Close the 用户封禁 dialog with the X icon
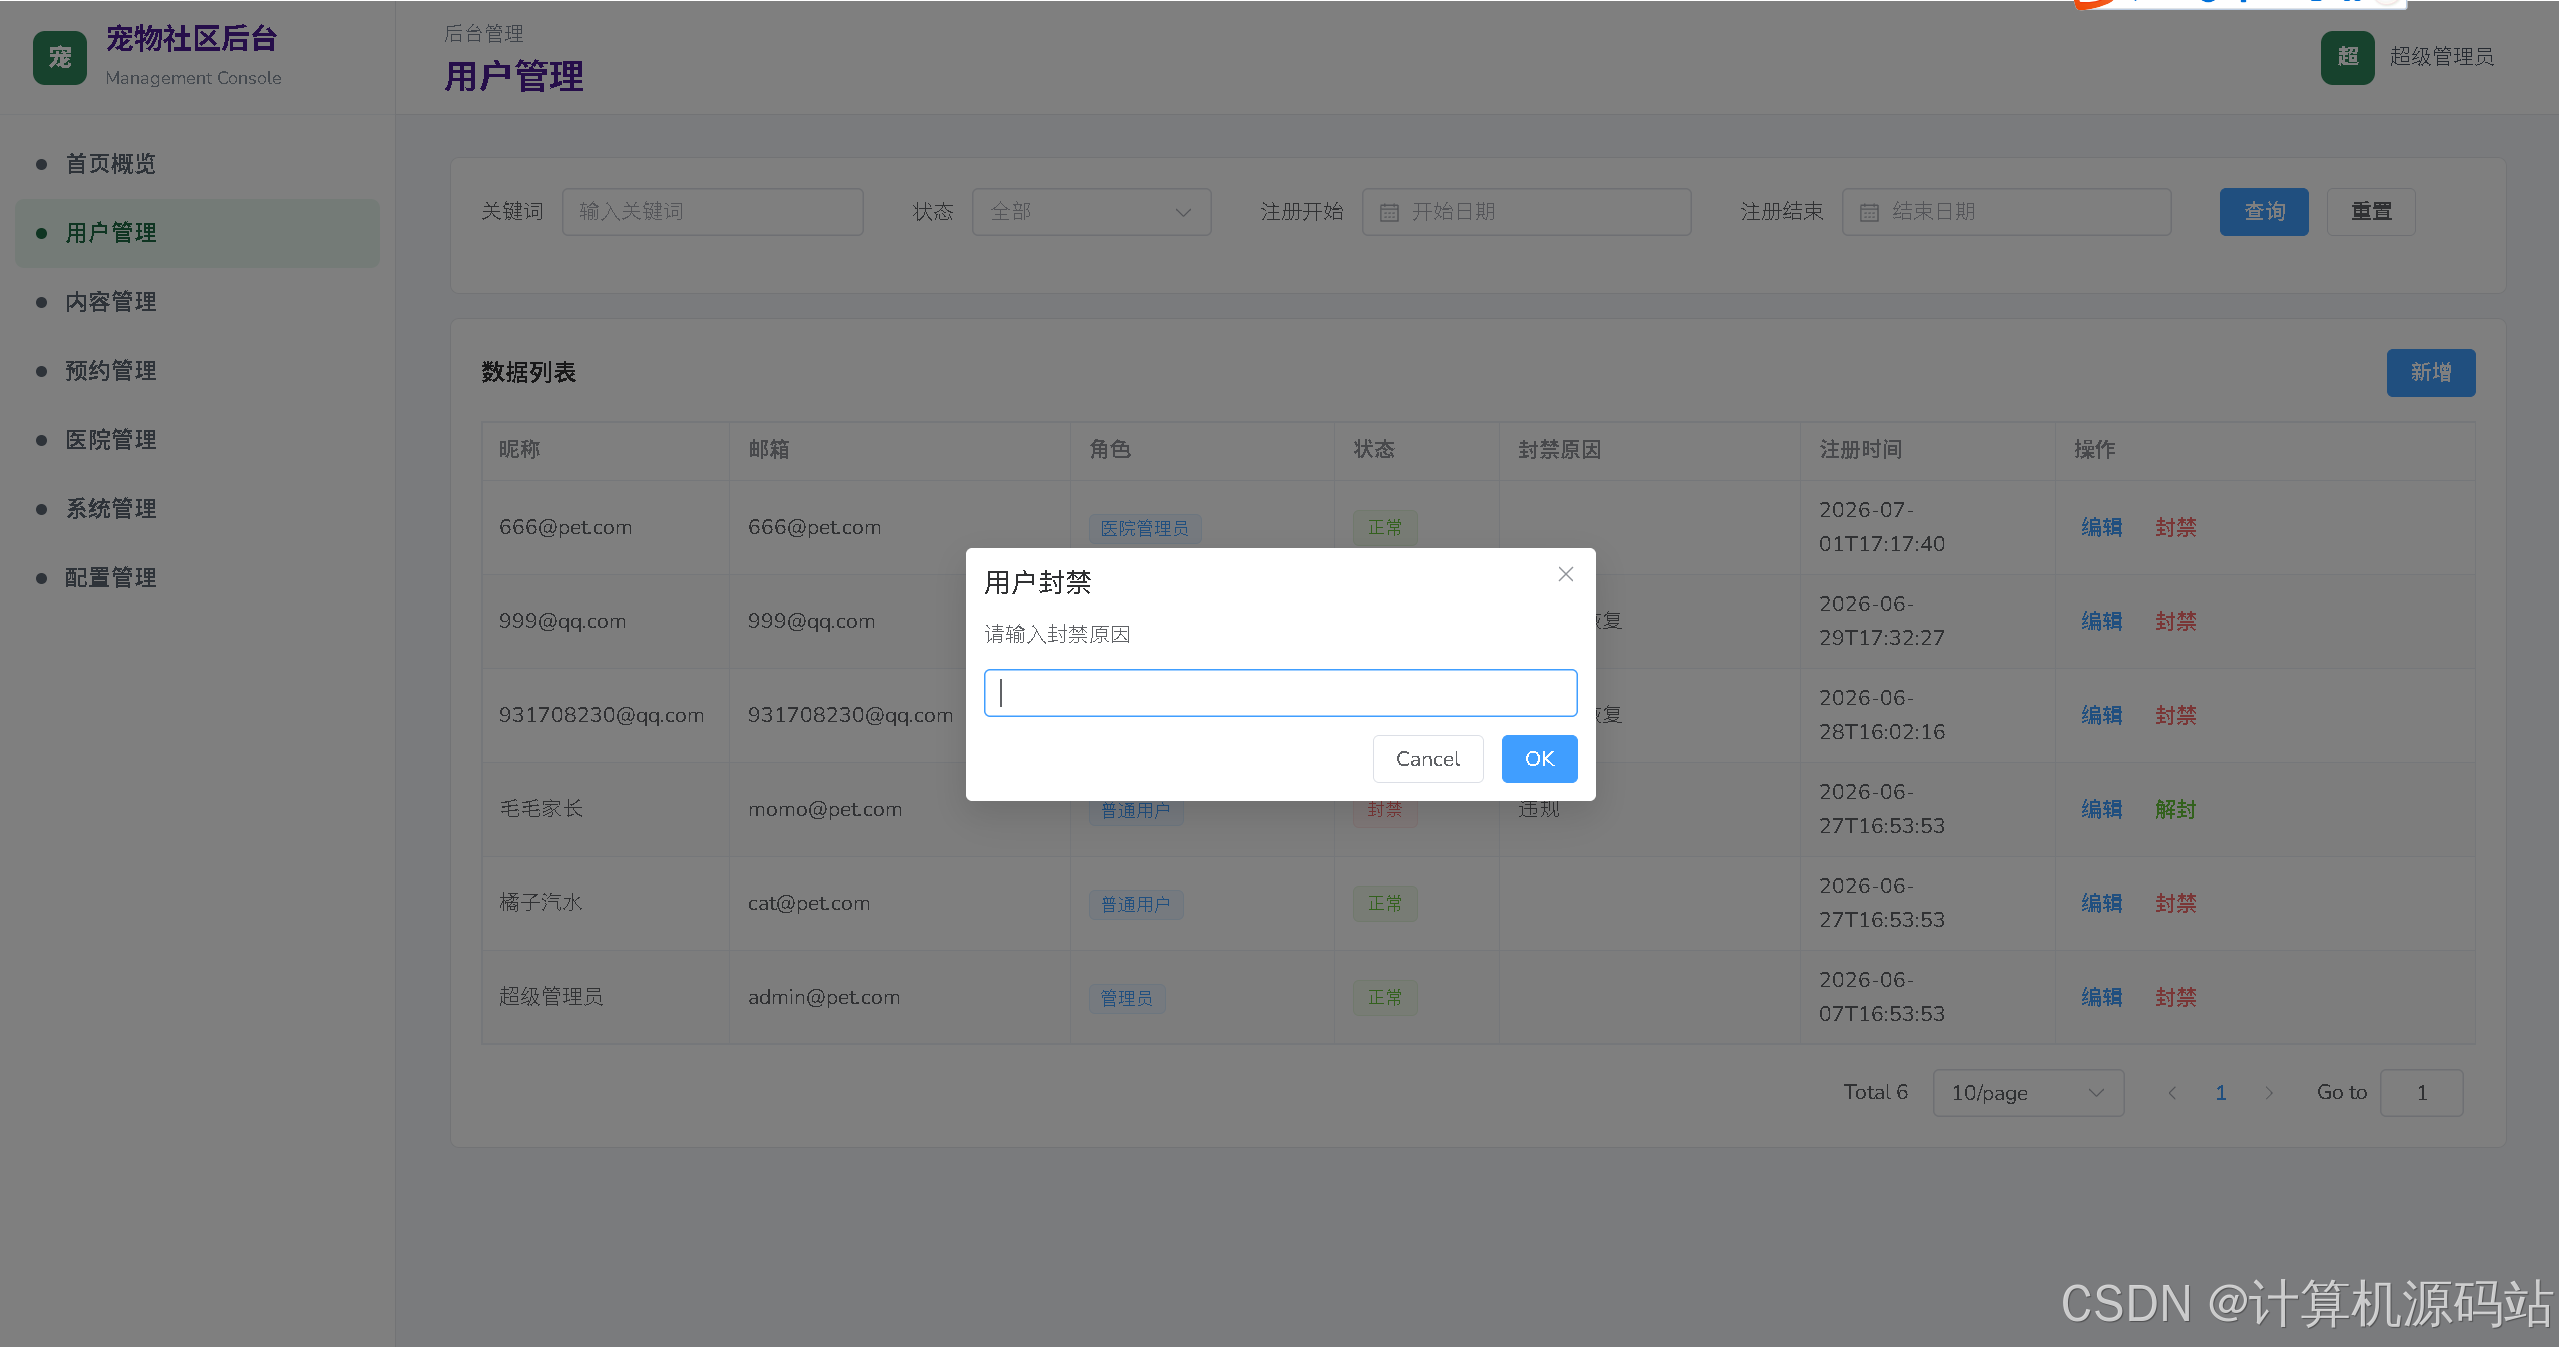Image resolution: width=2559 pixels, height=1347 pixels. pos(1565,574)
